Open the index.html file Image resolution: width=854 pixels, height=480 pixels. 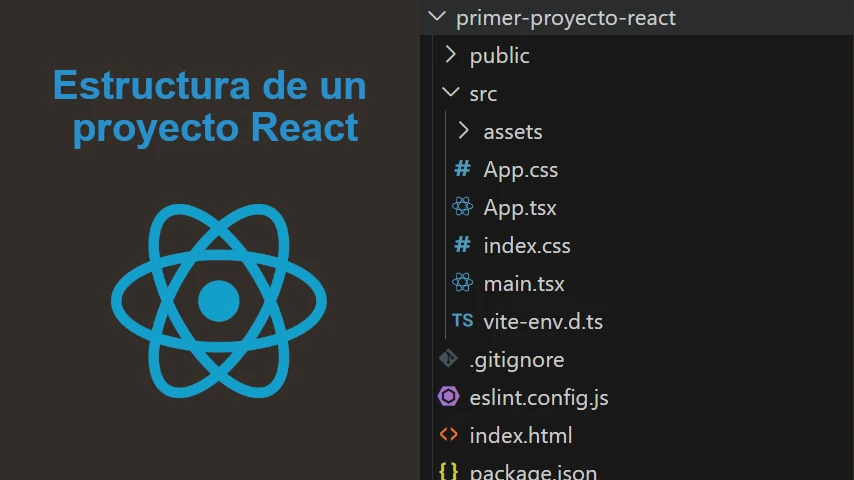[x=521, y=436]
